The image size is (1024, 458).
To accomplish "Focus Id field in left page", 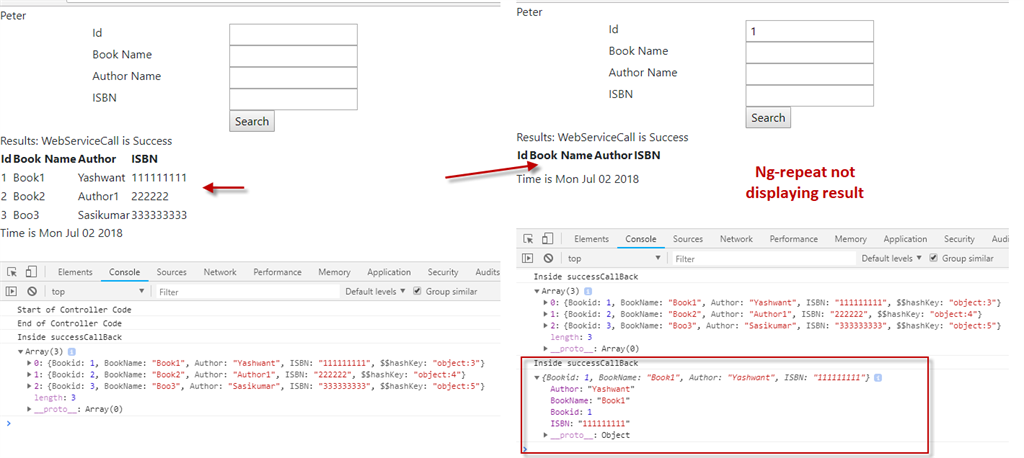I will 293,35.
